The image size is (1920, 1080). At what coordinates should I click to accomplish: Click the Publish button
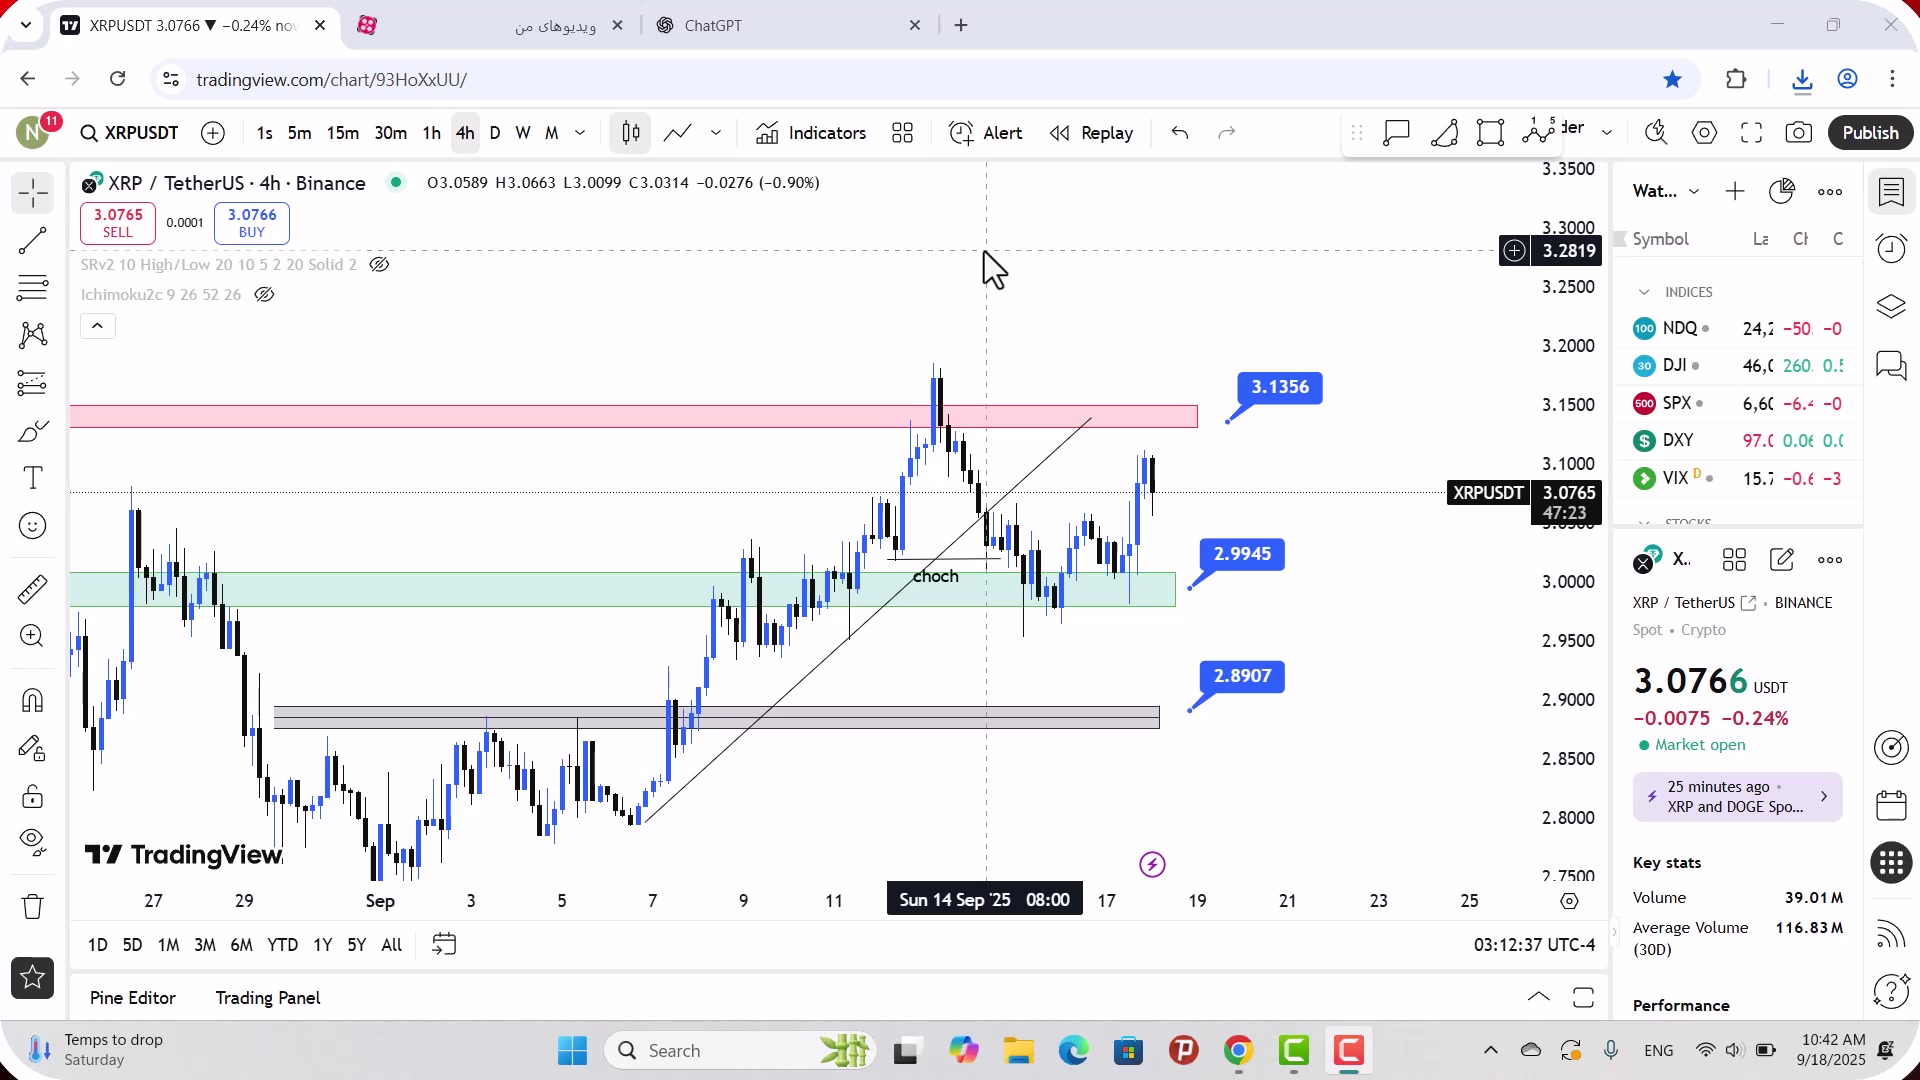pyautogui.click(x=1870, y=133)
